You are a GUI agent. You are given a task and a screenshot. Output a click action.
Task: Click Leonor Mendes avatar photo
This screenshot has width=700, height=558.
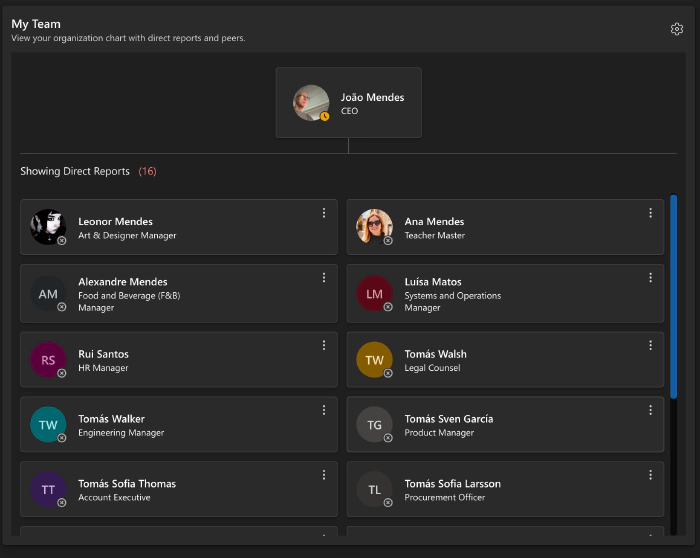pyautogui.click(x=48, y=227)
